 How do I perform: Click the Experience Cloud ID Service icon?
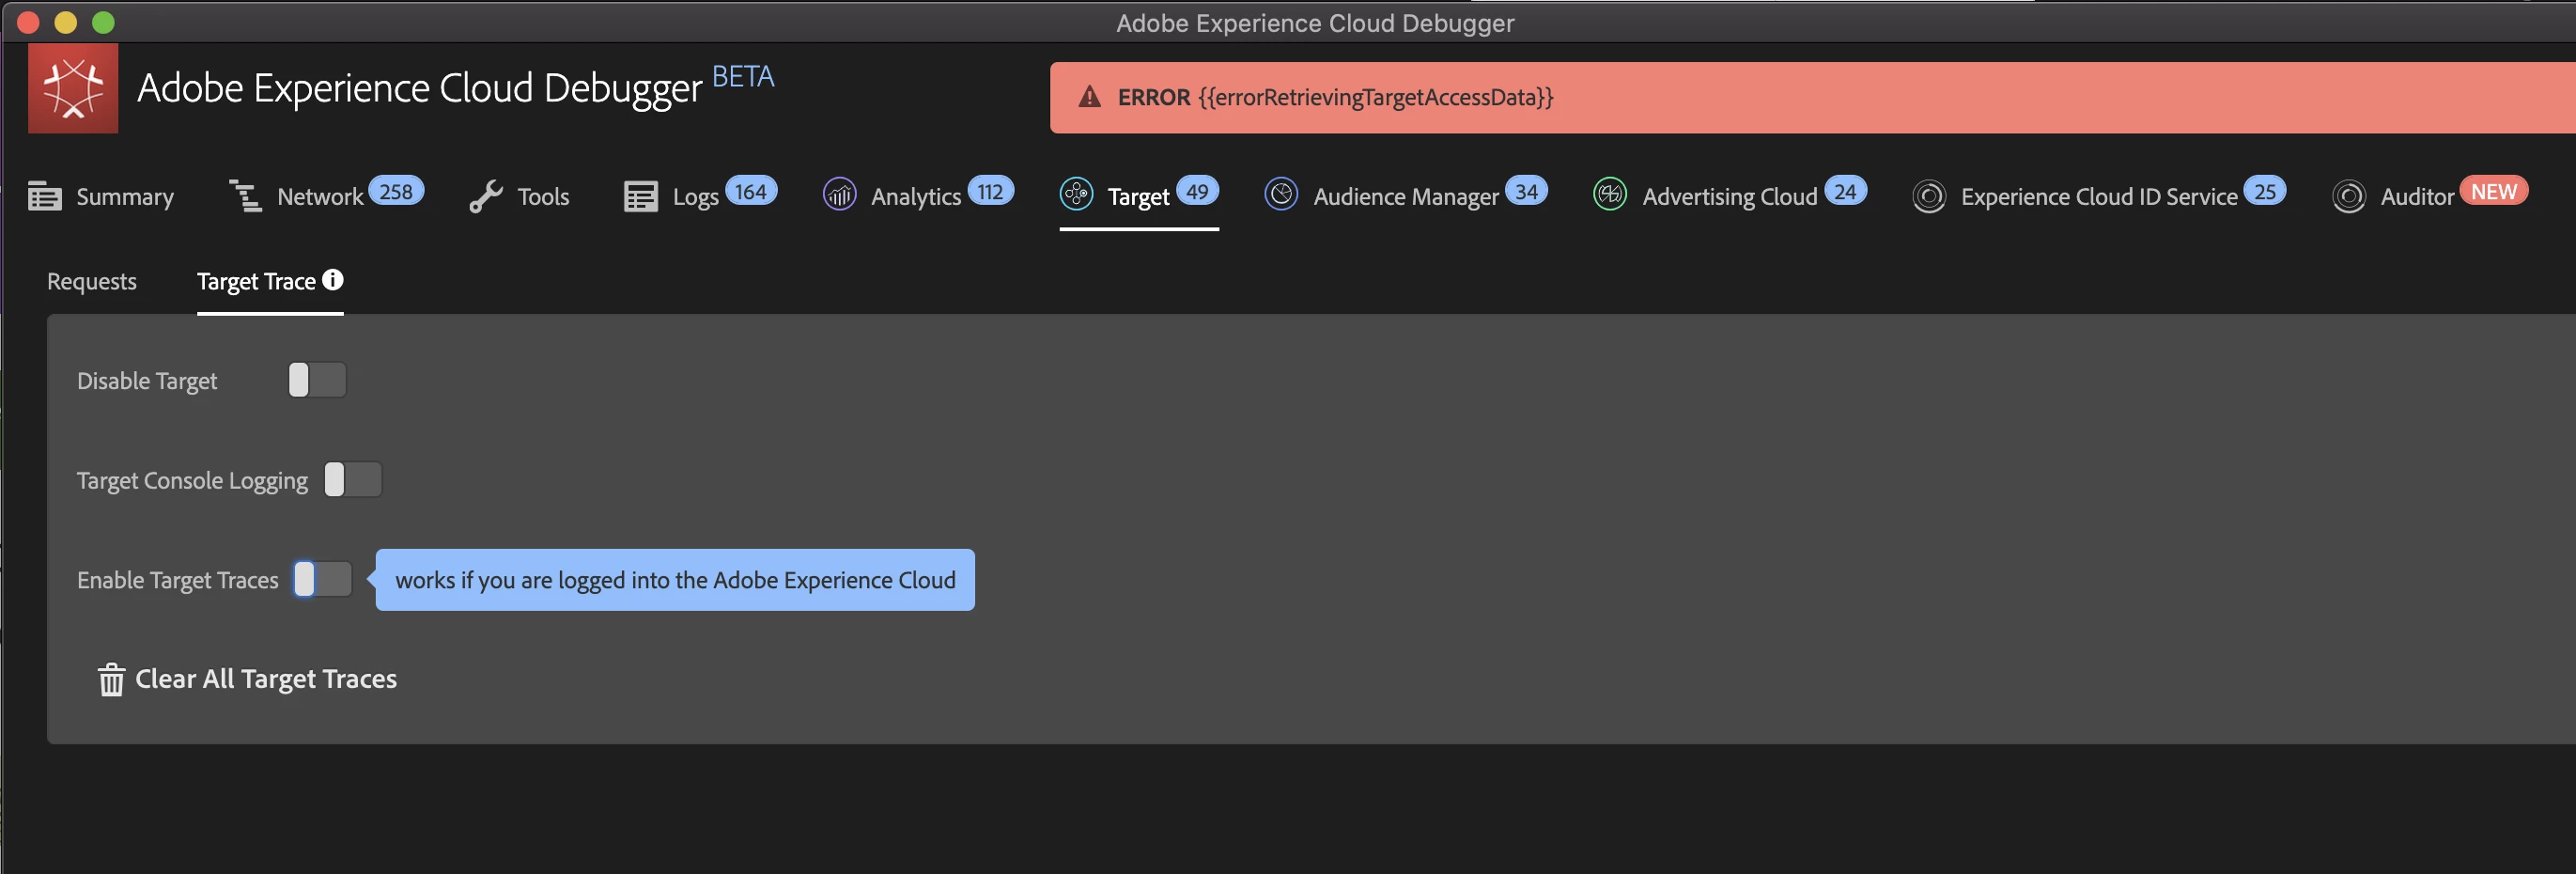click(1929, 196)
